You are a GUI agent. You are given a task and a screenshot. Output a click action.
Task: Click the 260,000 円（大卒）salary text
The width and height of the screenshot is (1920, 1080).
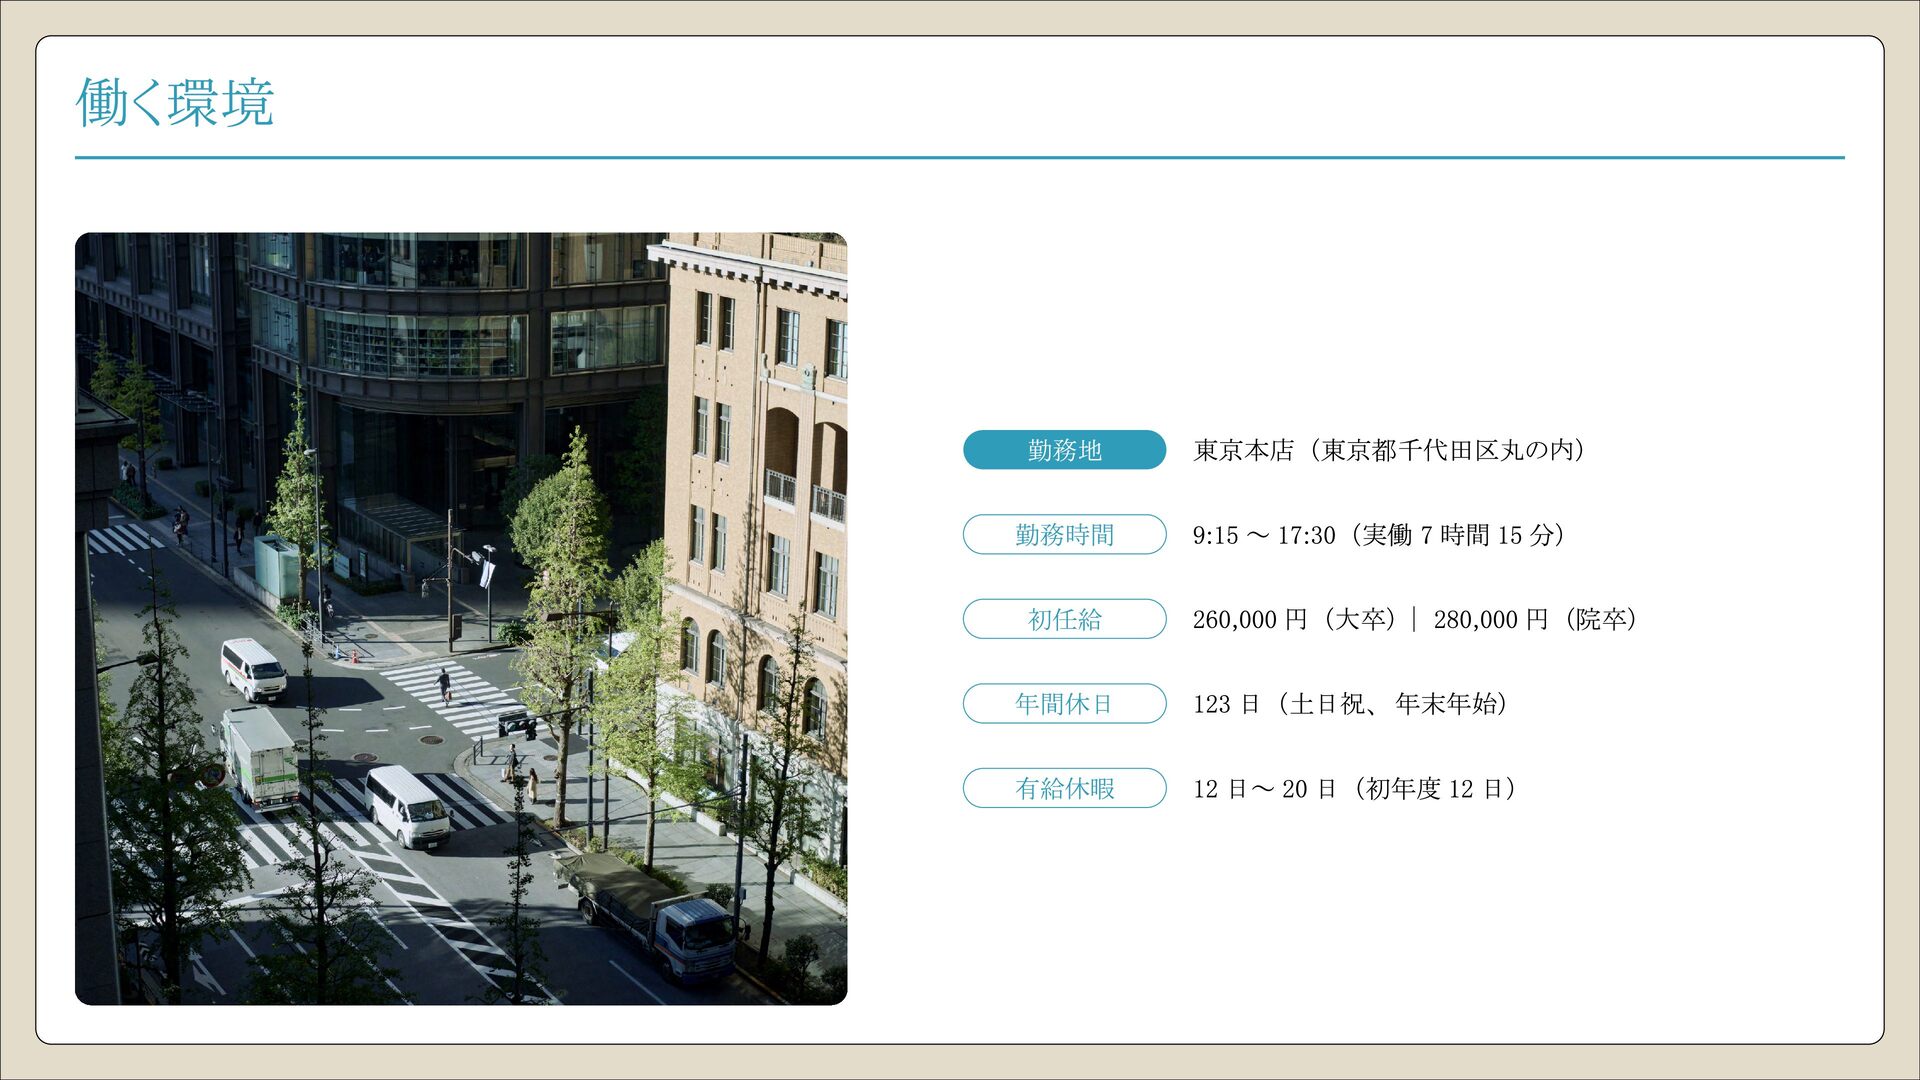1294,620
